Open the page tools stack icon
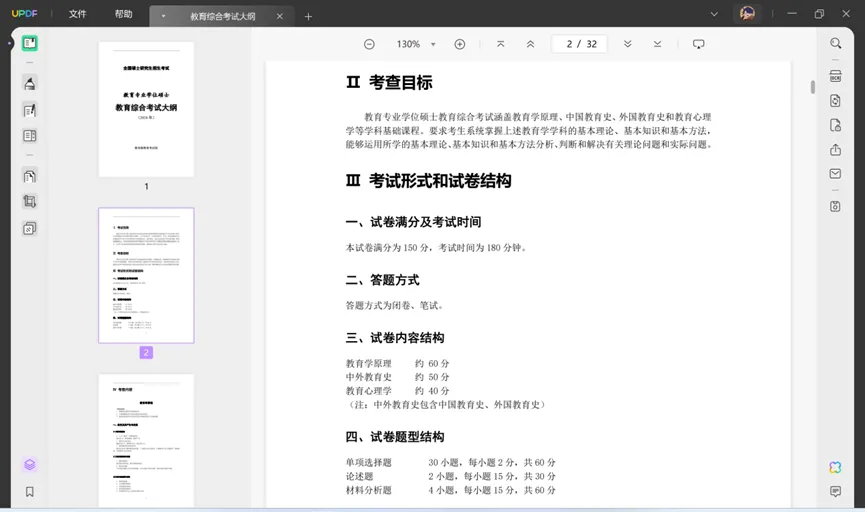Image resolution: width=865 pixels, height=512 pixels. tap(30, 228)
